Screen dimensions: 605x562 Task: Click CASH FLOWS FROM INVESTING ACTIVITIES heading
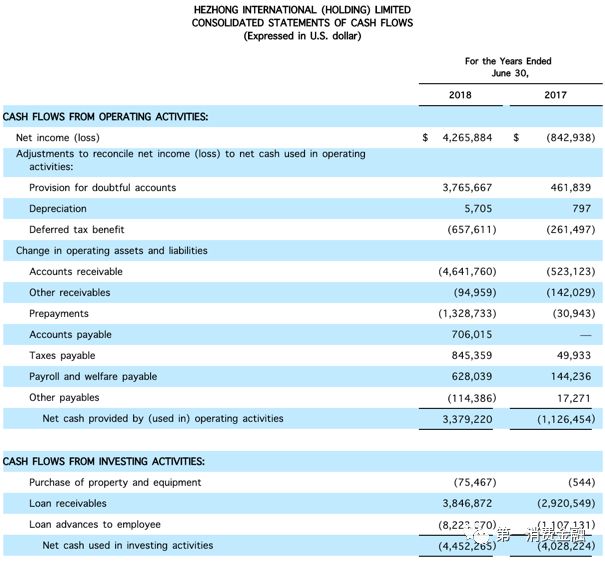pyautogui.click(x=104, y=461)
